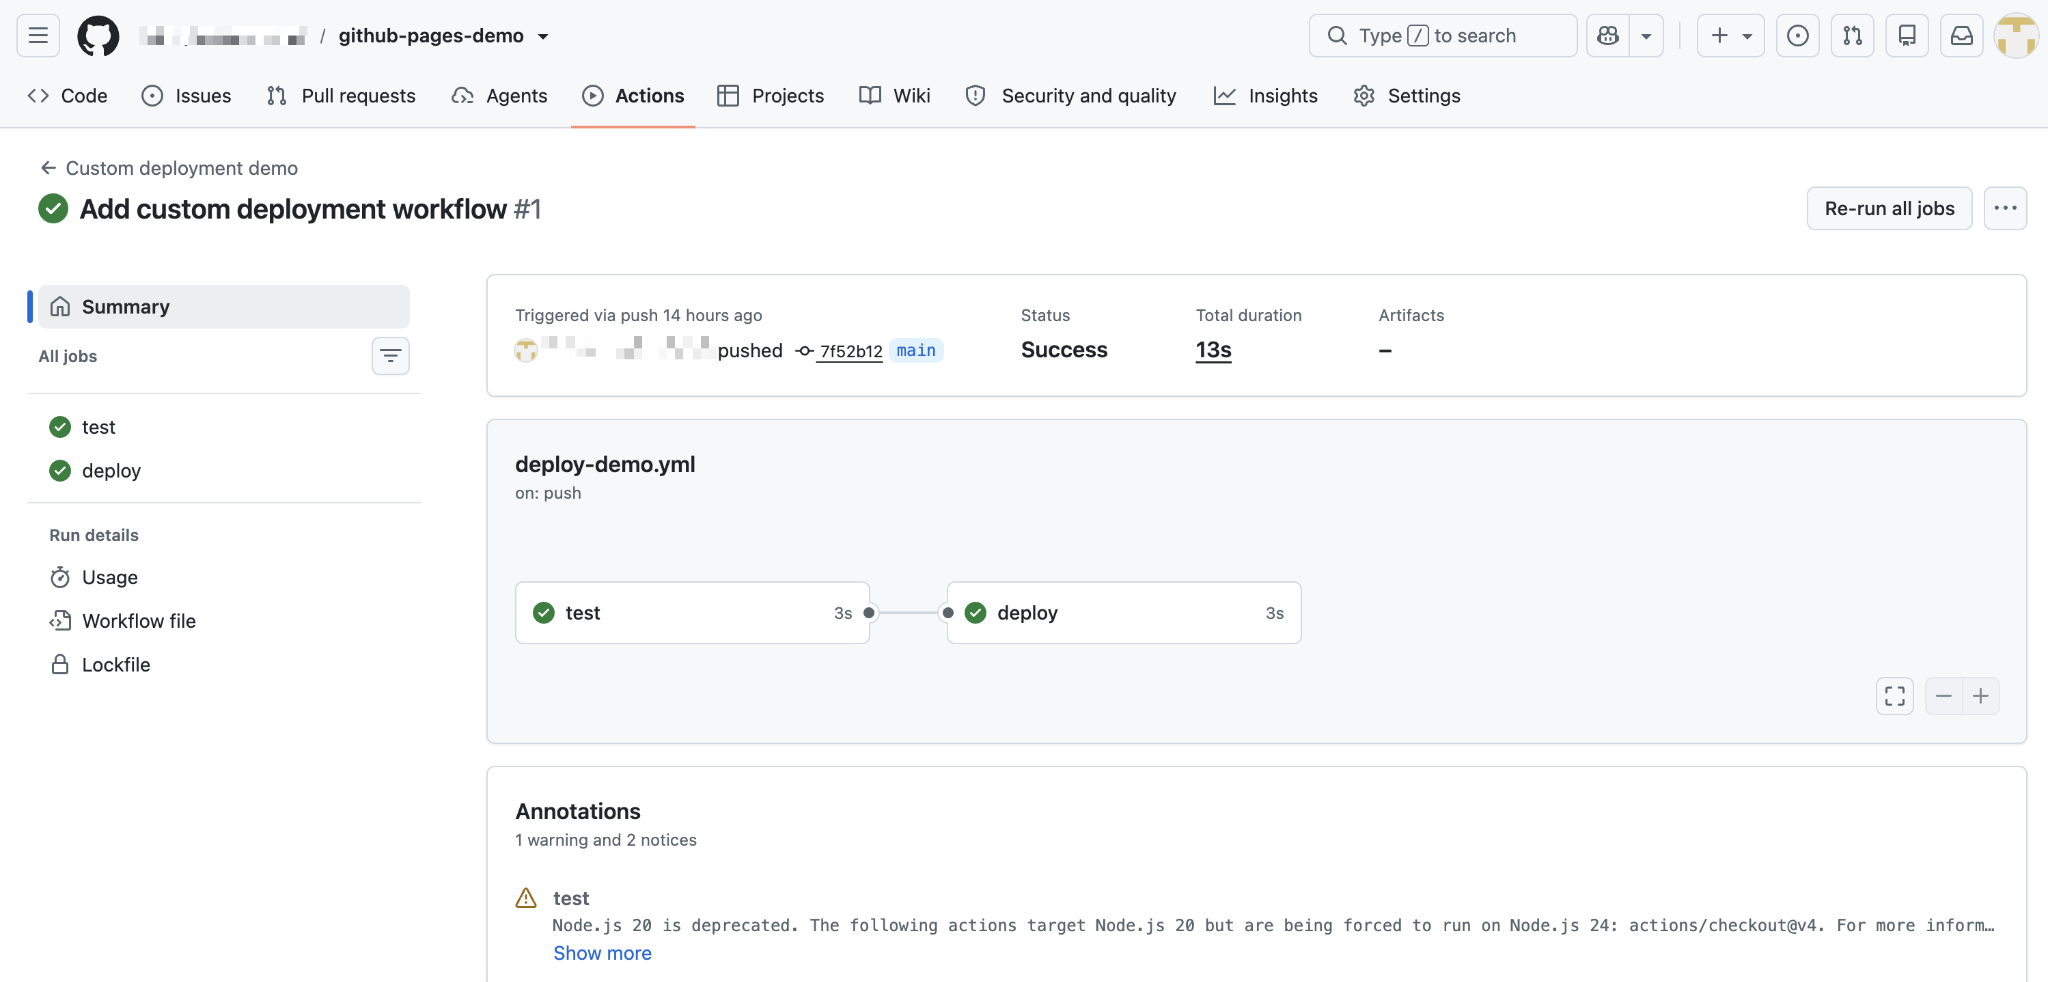Open the deploy job node in graph
The height and width of the screenshot is (982, 2048).
(x=1124, y=613)
